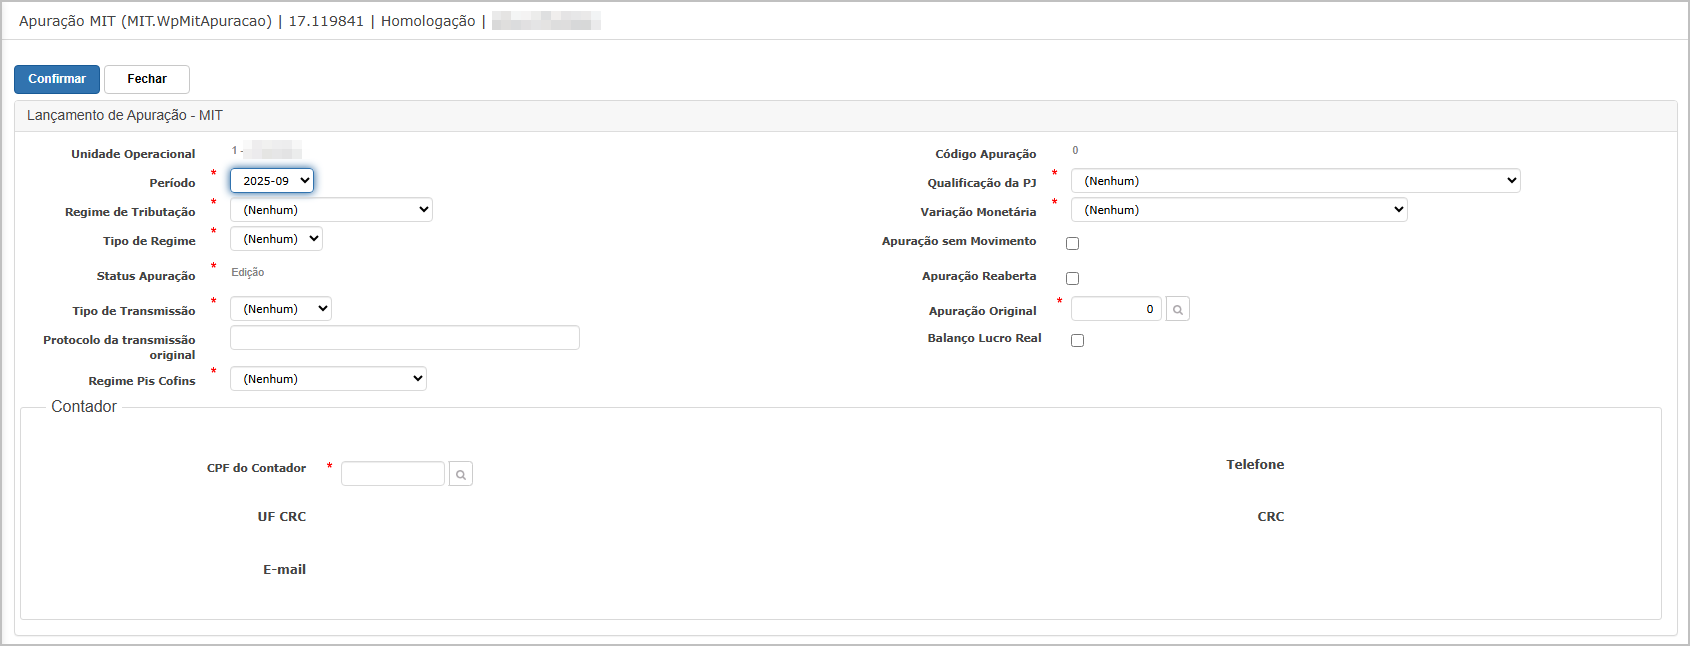The image size is (1690, 646).
Task: Open the Tipo de Regime dropdown
Action: [276, 239]
